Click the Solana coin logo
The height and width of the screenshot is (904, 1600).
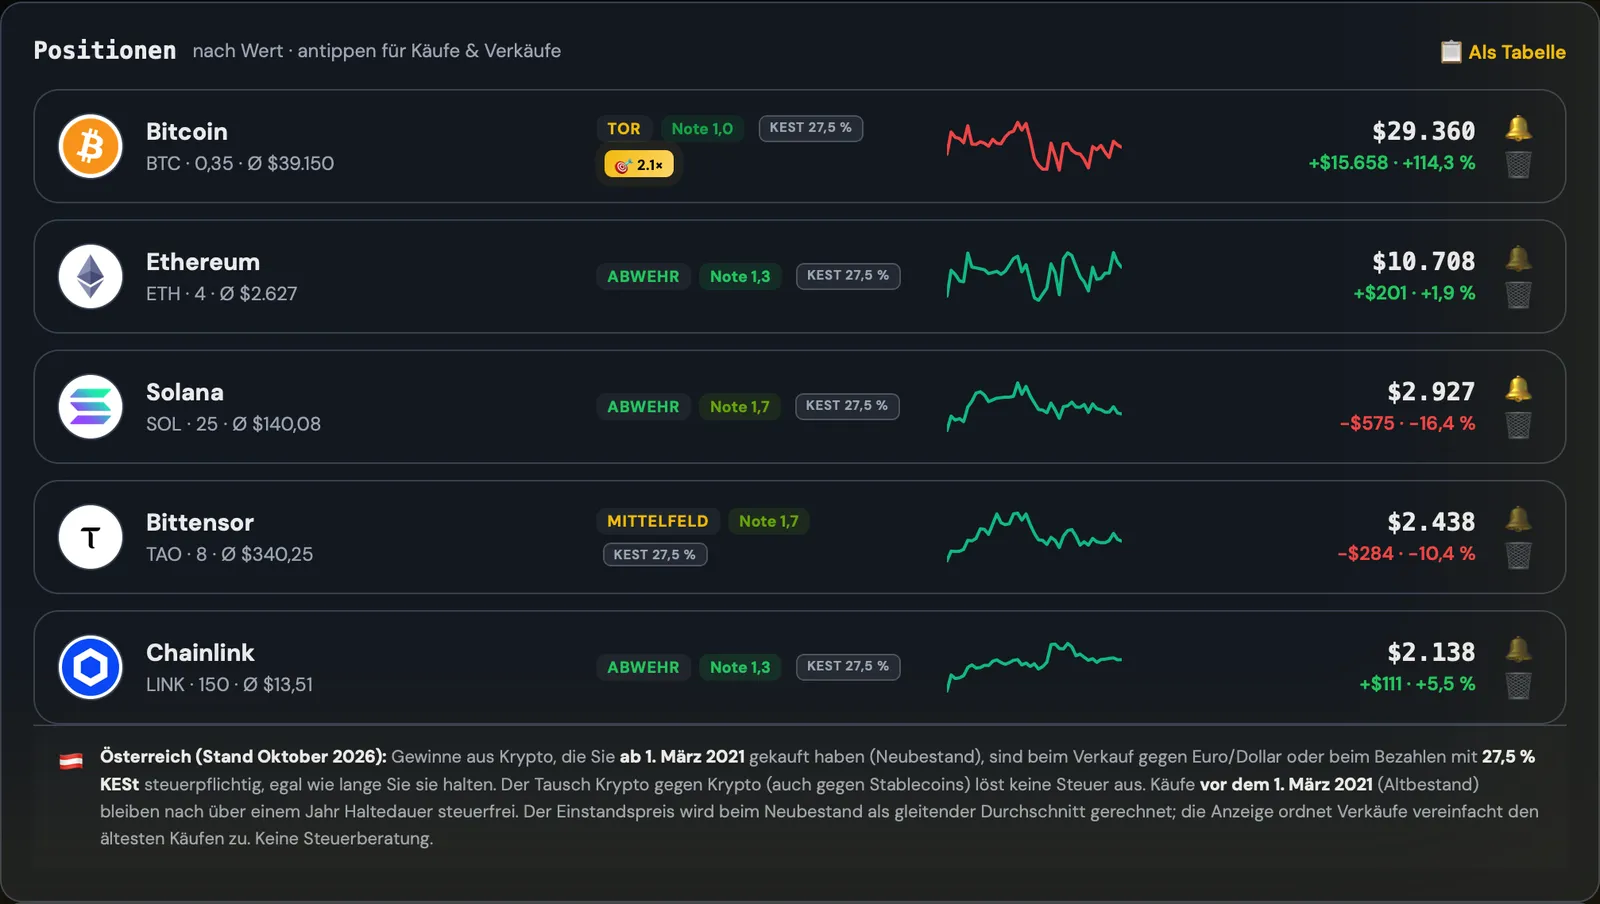pyautogui.click(x=90, y=407)
